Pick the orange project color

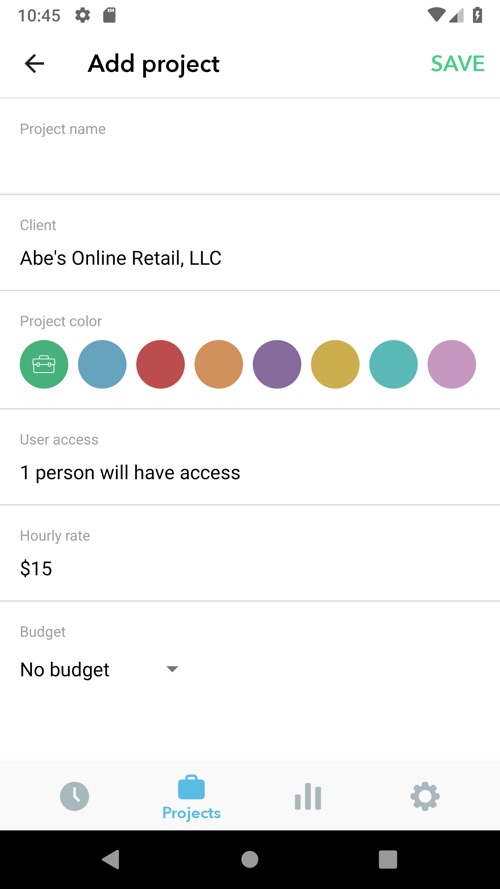(219, 364)
